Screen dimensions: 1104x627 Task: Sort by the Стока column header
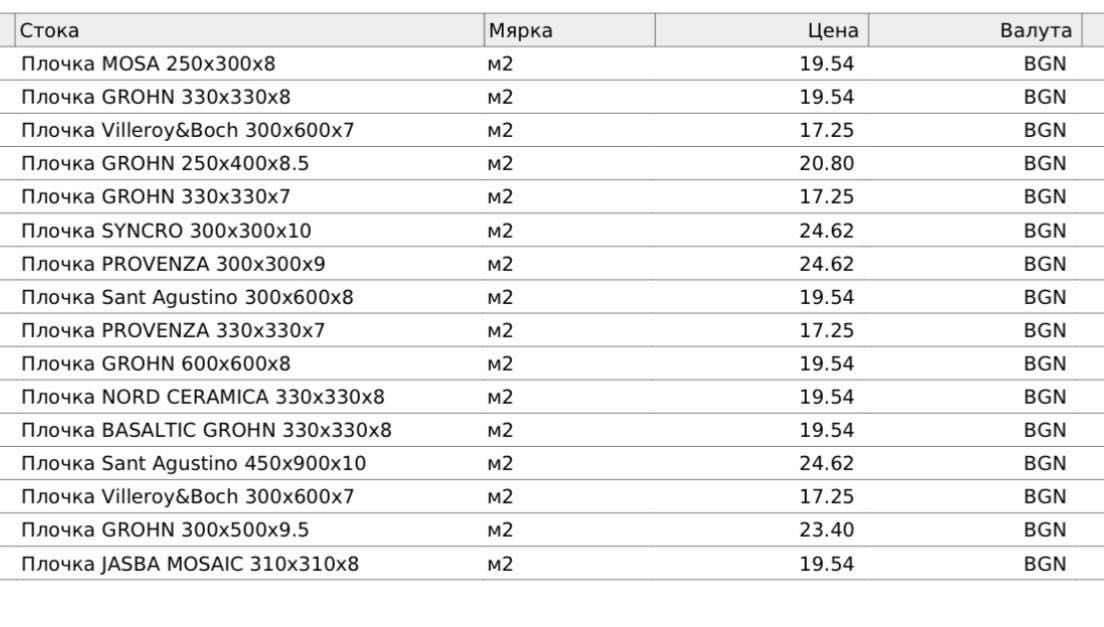[x=249, y=30]
